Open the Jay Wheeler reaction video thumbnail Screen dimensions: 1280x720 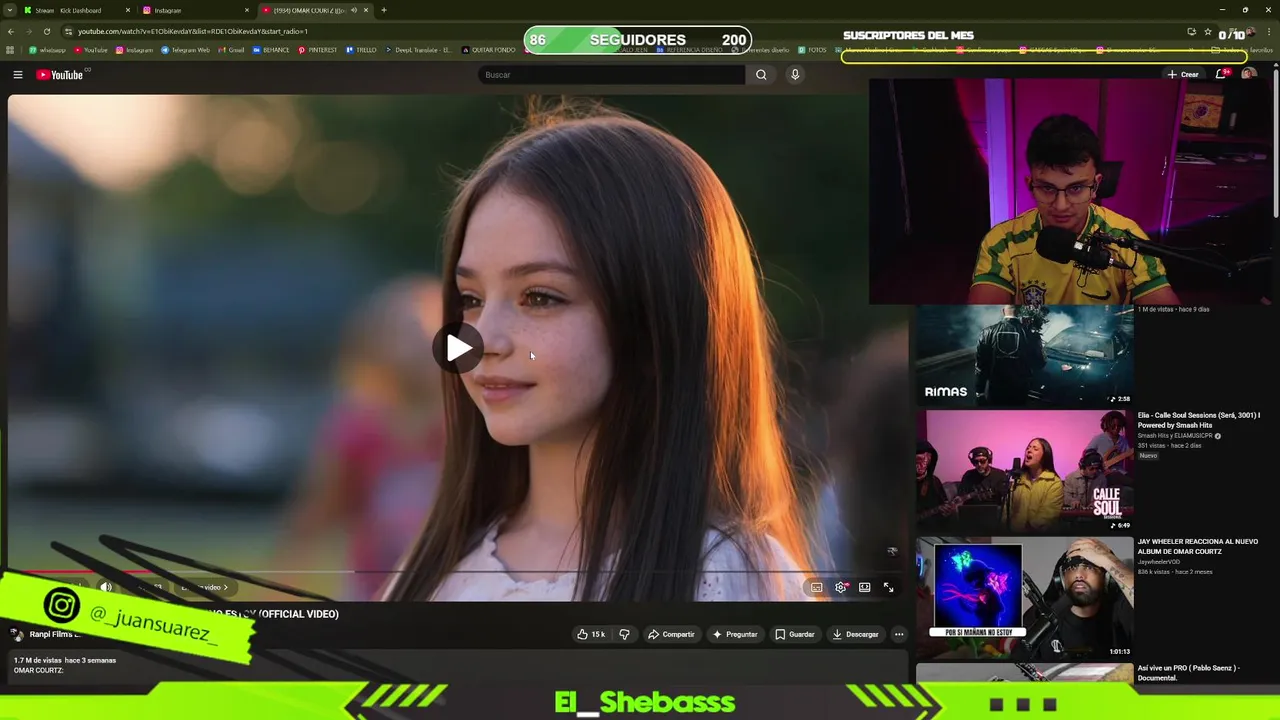pos(1025,598)
